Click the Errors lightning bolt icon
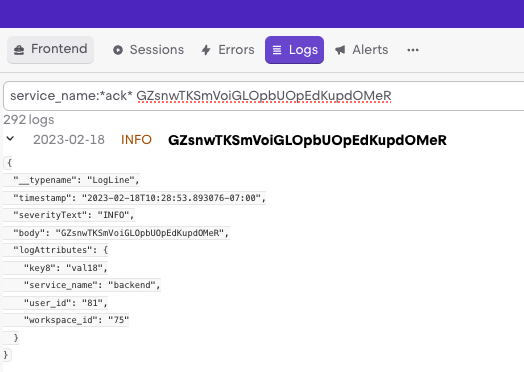The height and width of the screenshot is (372, 524). (206, 50)
